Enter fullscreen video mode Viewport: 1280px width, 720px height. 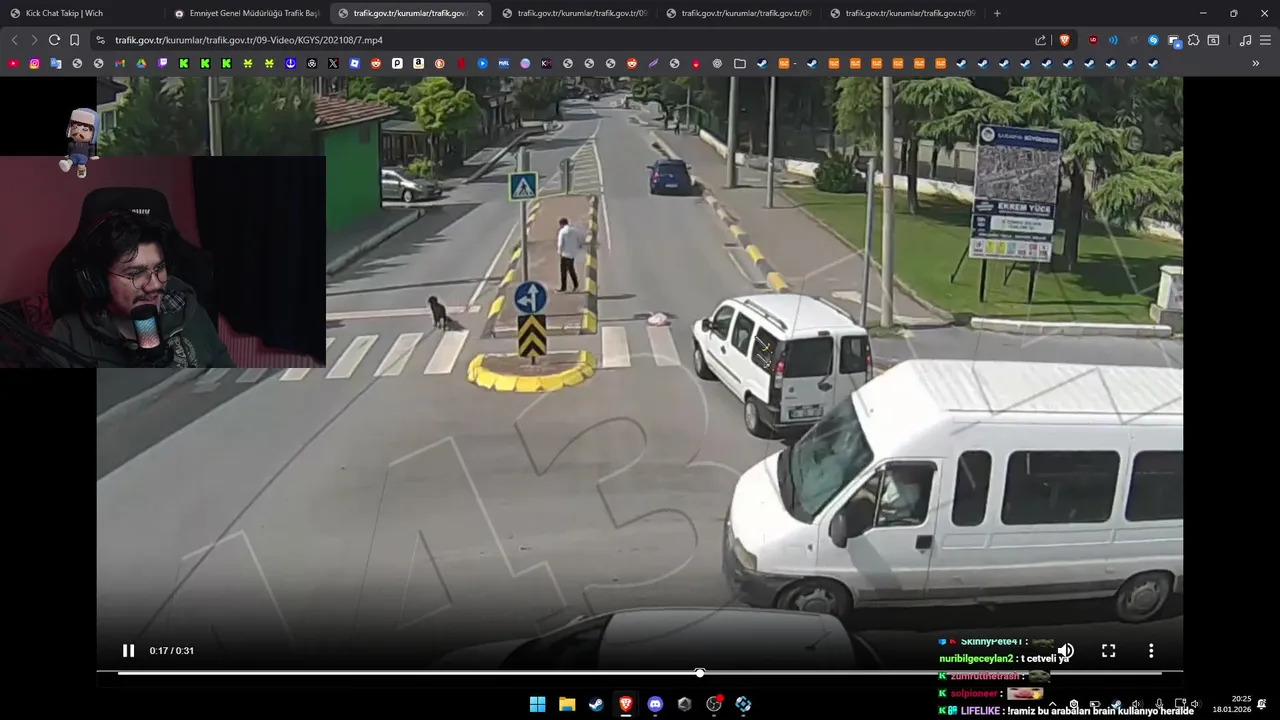pyautogui.click(x=1108, y=651)
